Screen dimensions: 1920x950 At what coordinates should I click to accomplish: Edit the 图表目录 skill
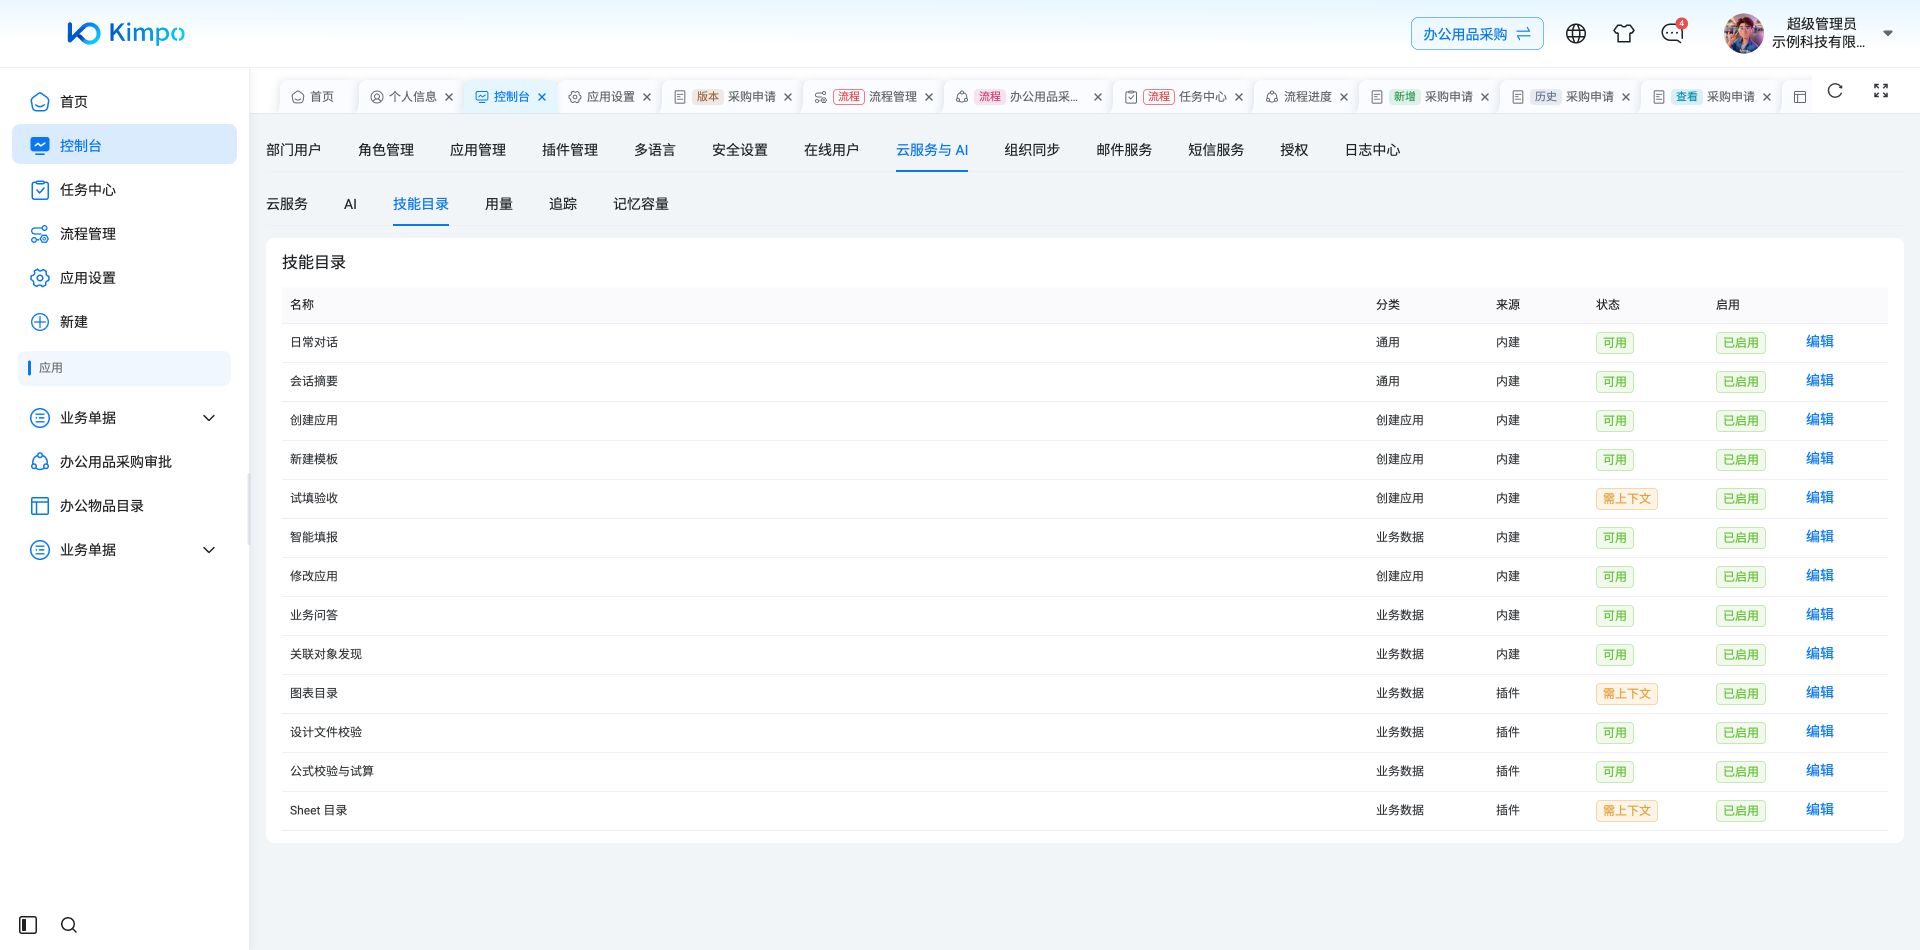1820,693
